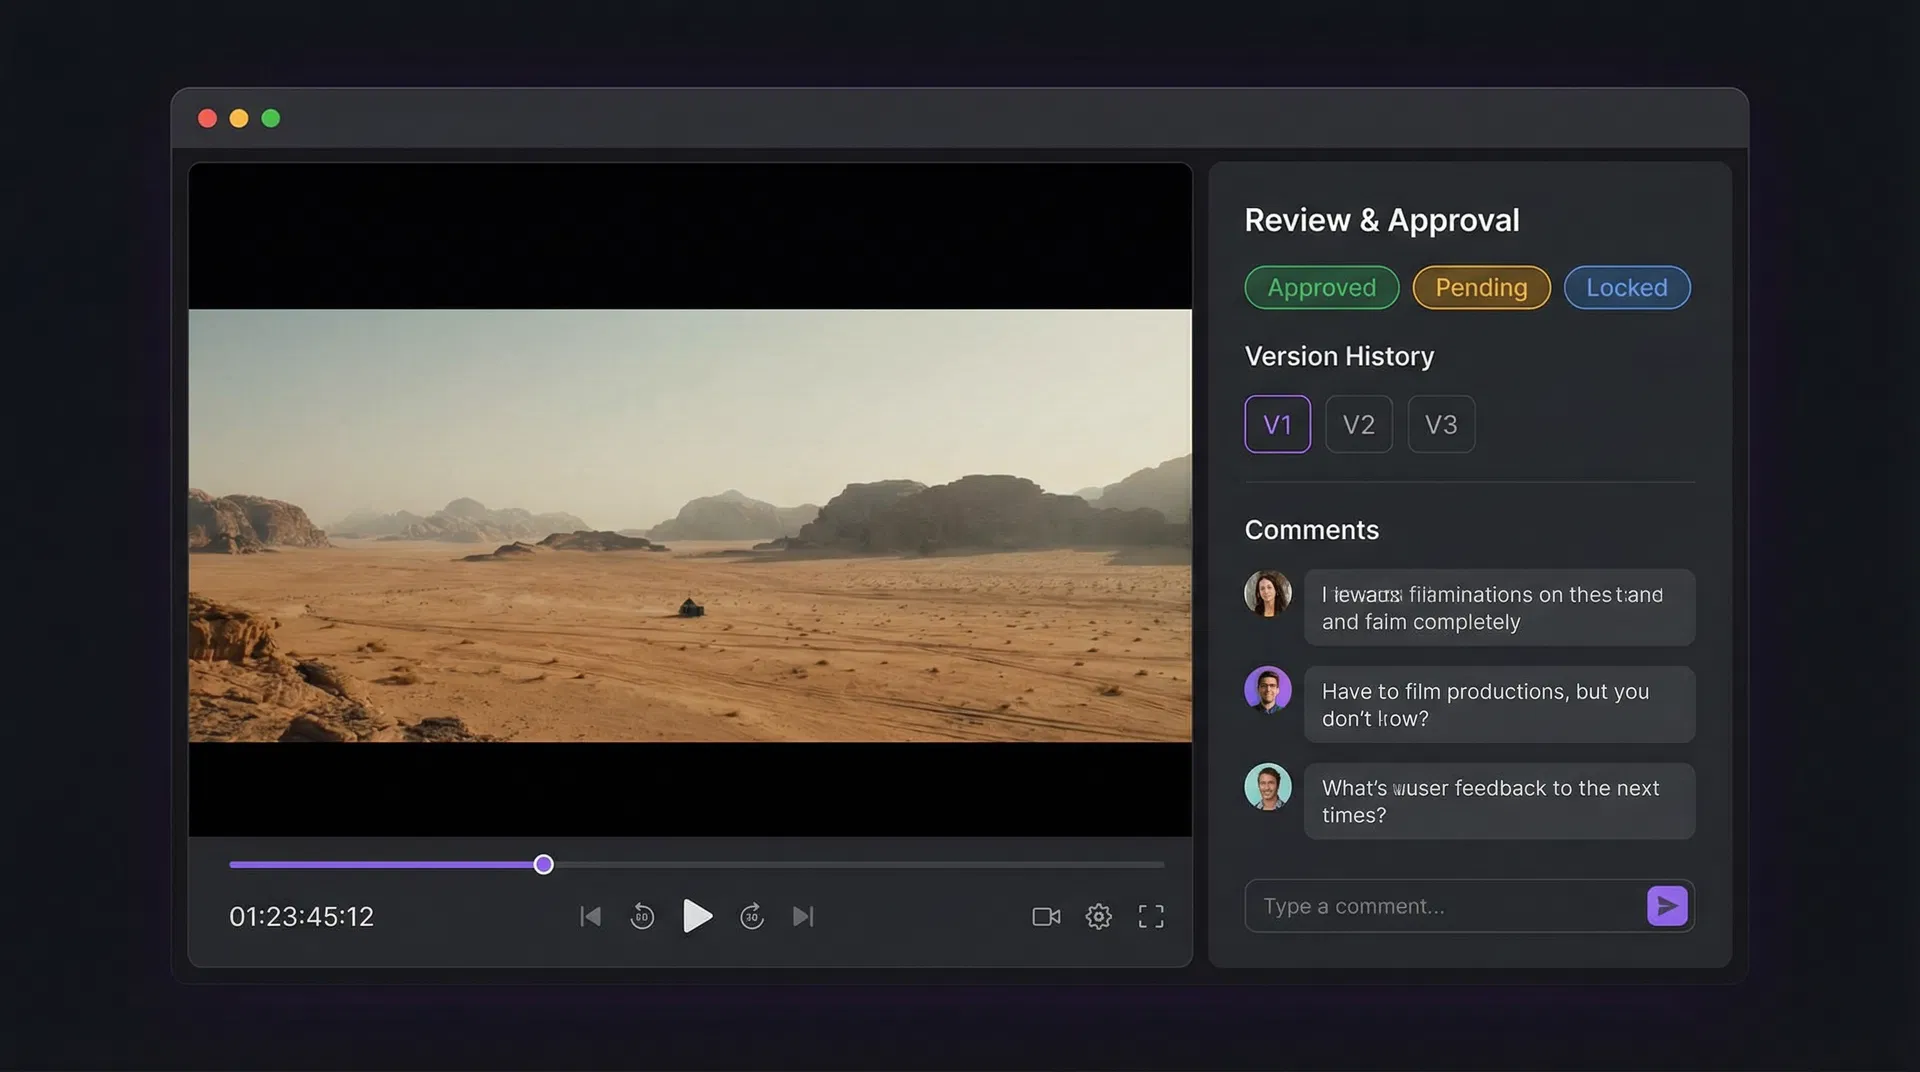Viewport: 1920px width, 1072px height.
Task: Open player settings gear
Action: [x=1098, y=916]
